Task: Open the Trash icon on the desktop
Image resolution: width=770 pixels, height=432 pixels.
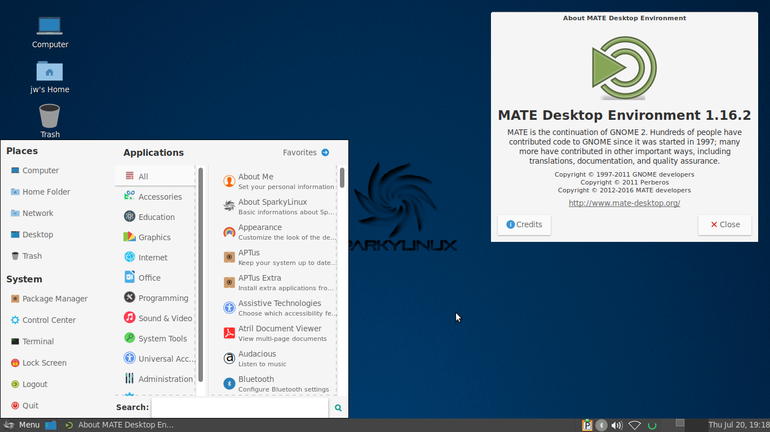Action: (50, 121)
